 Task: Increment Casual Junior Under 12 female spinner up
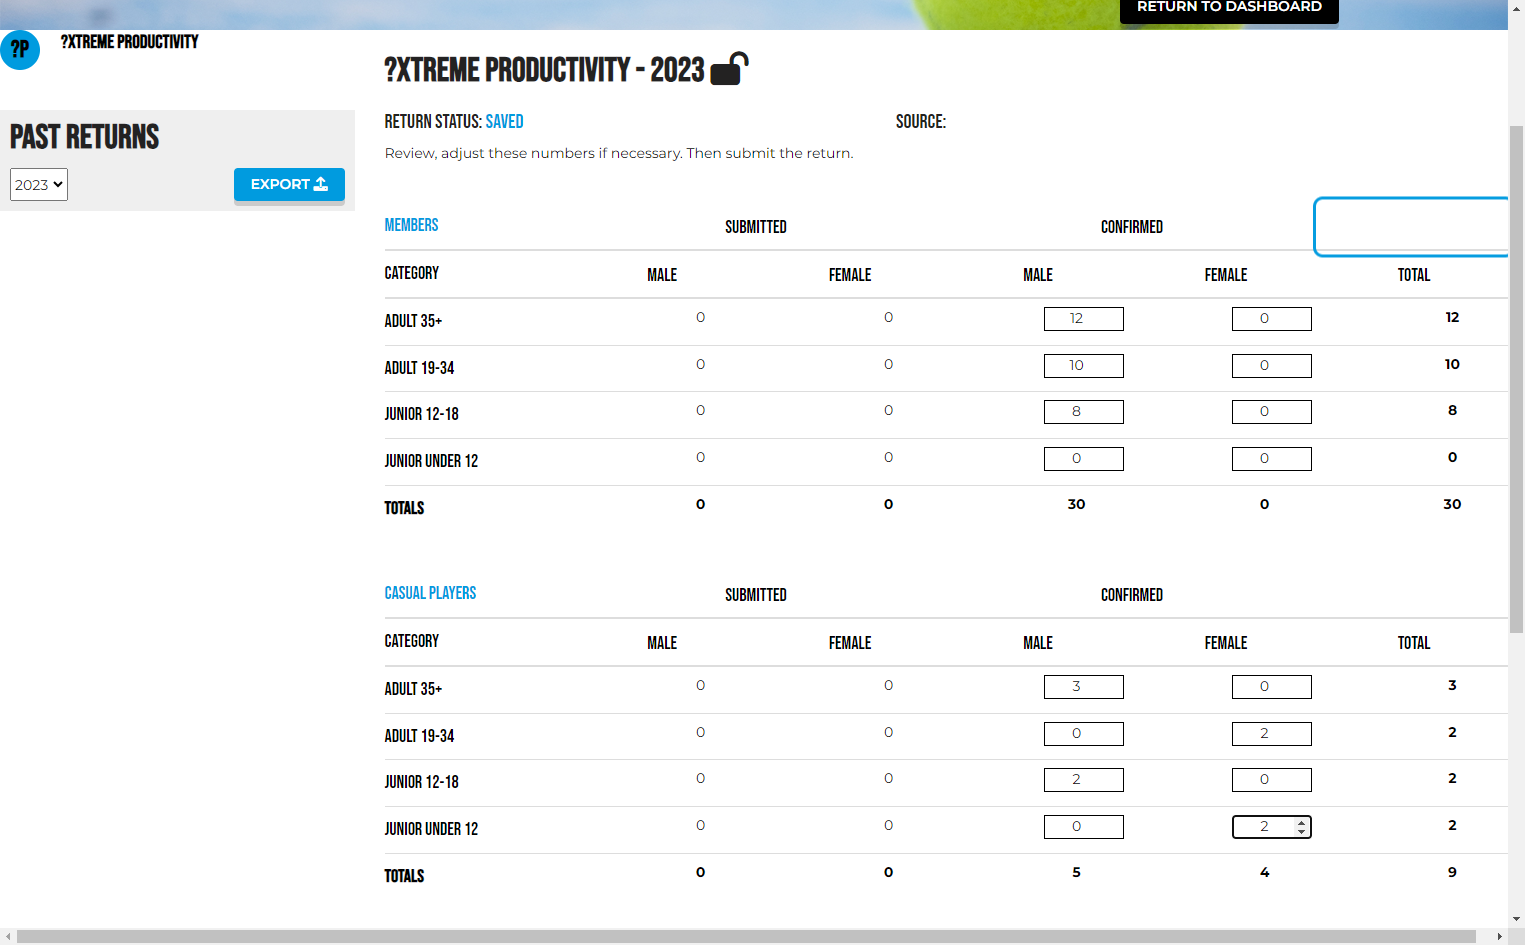click(x=1301, y=822)
